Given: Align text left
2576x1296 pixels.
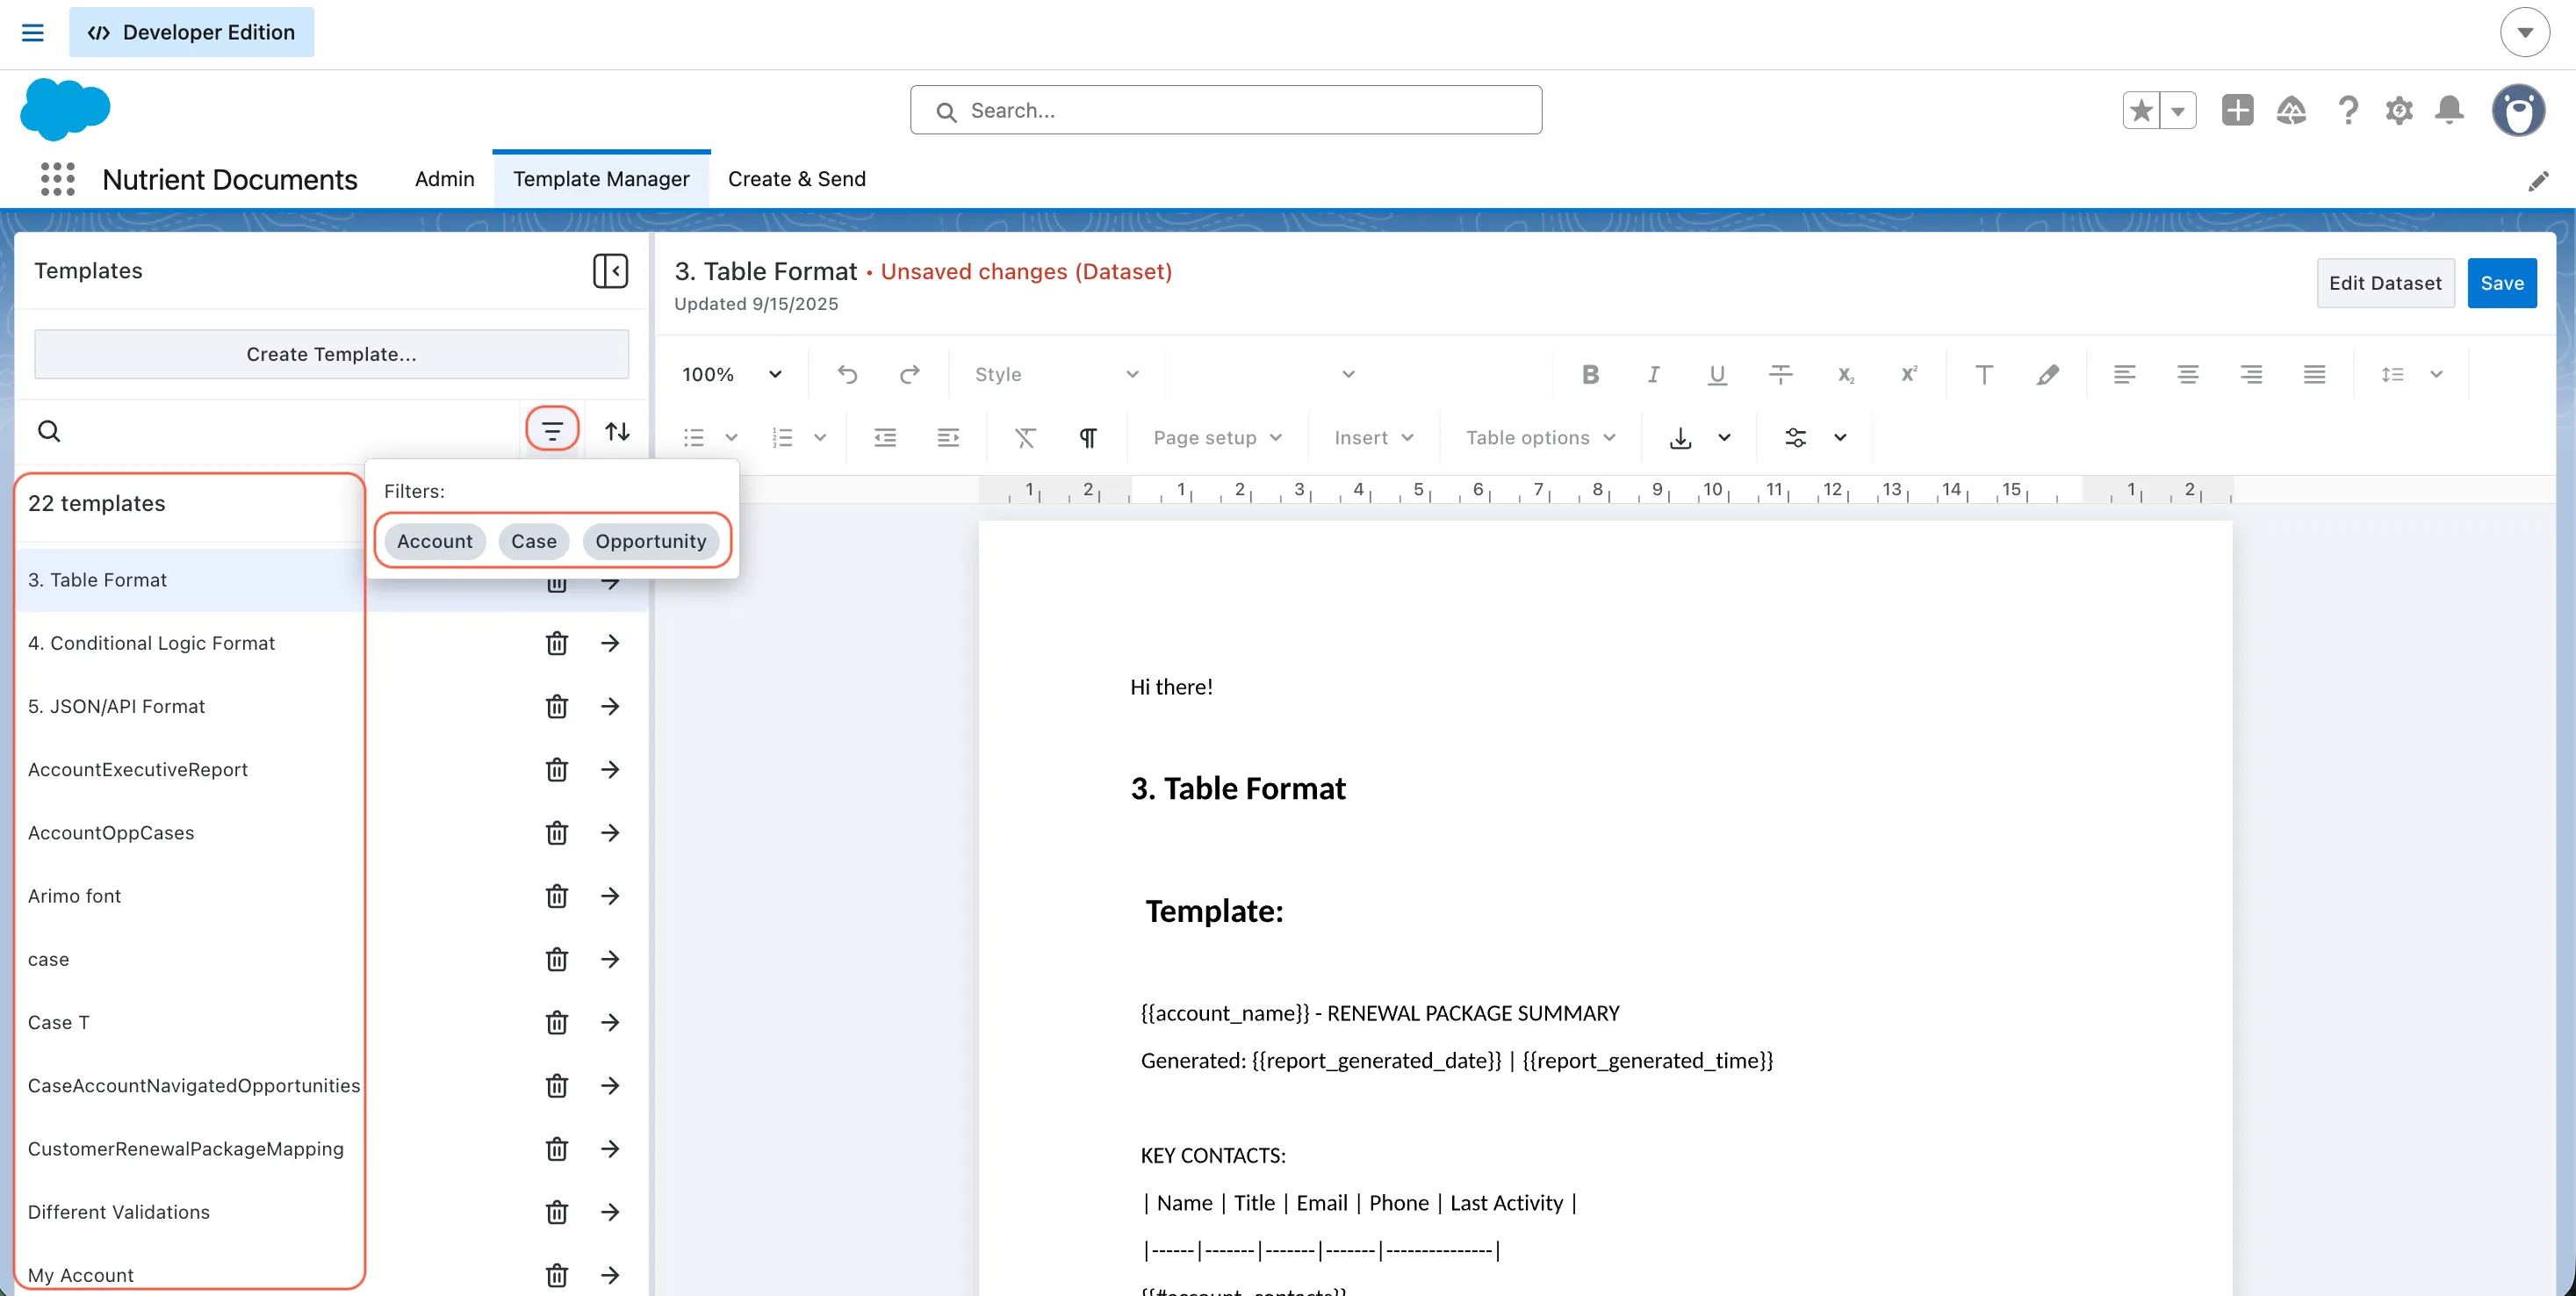Looking at the screenshot, I should 2124,374.
